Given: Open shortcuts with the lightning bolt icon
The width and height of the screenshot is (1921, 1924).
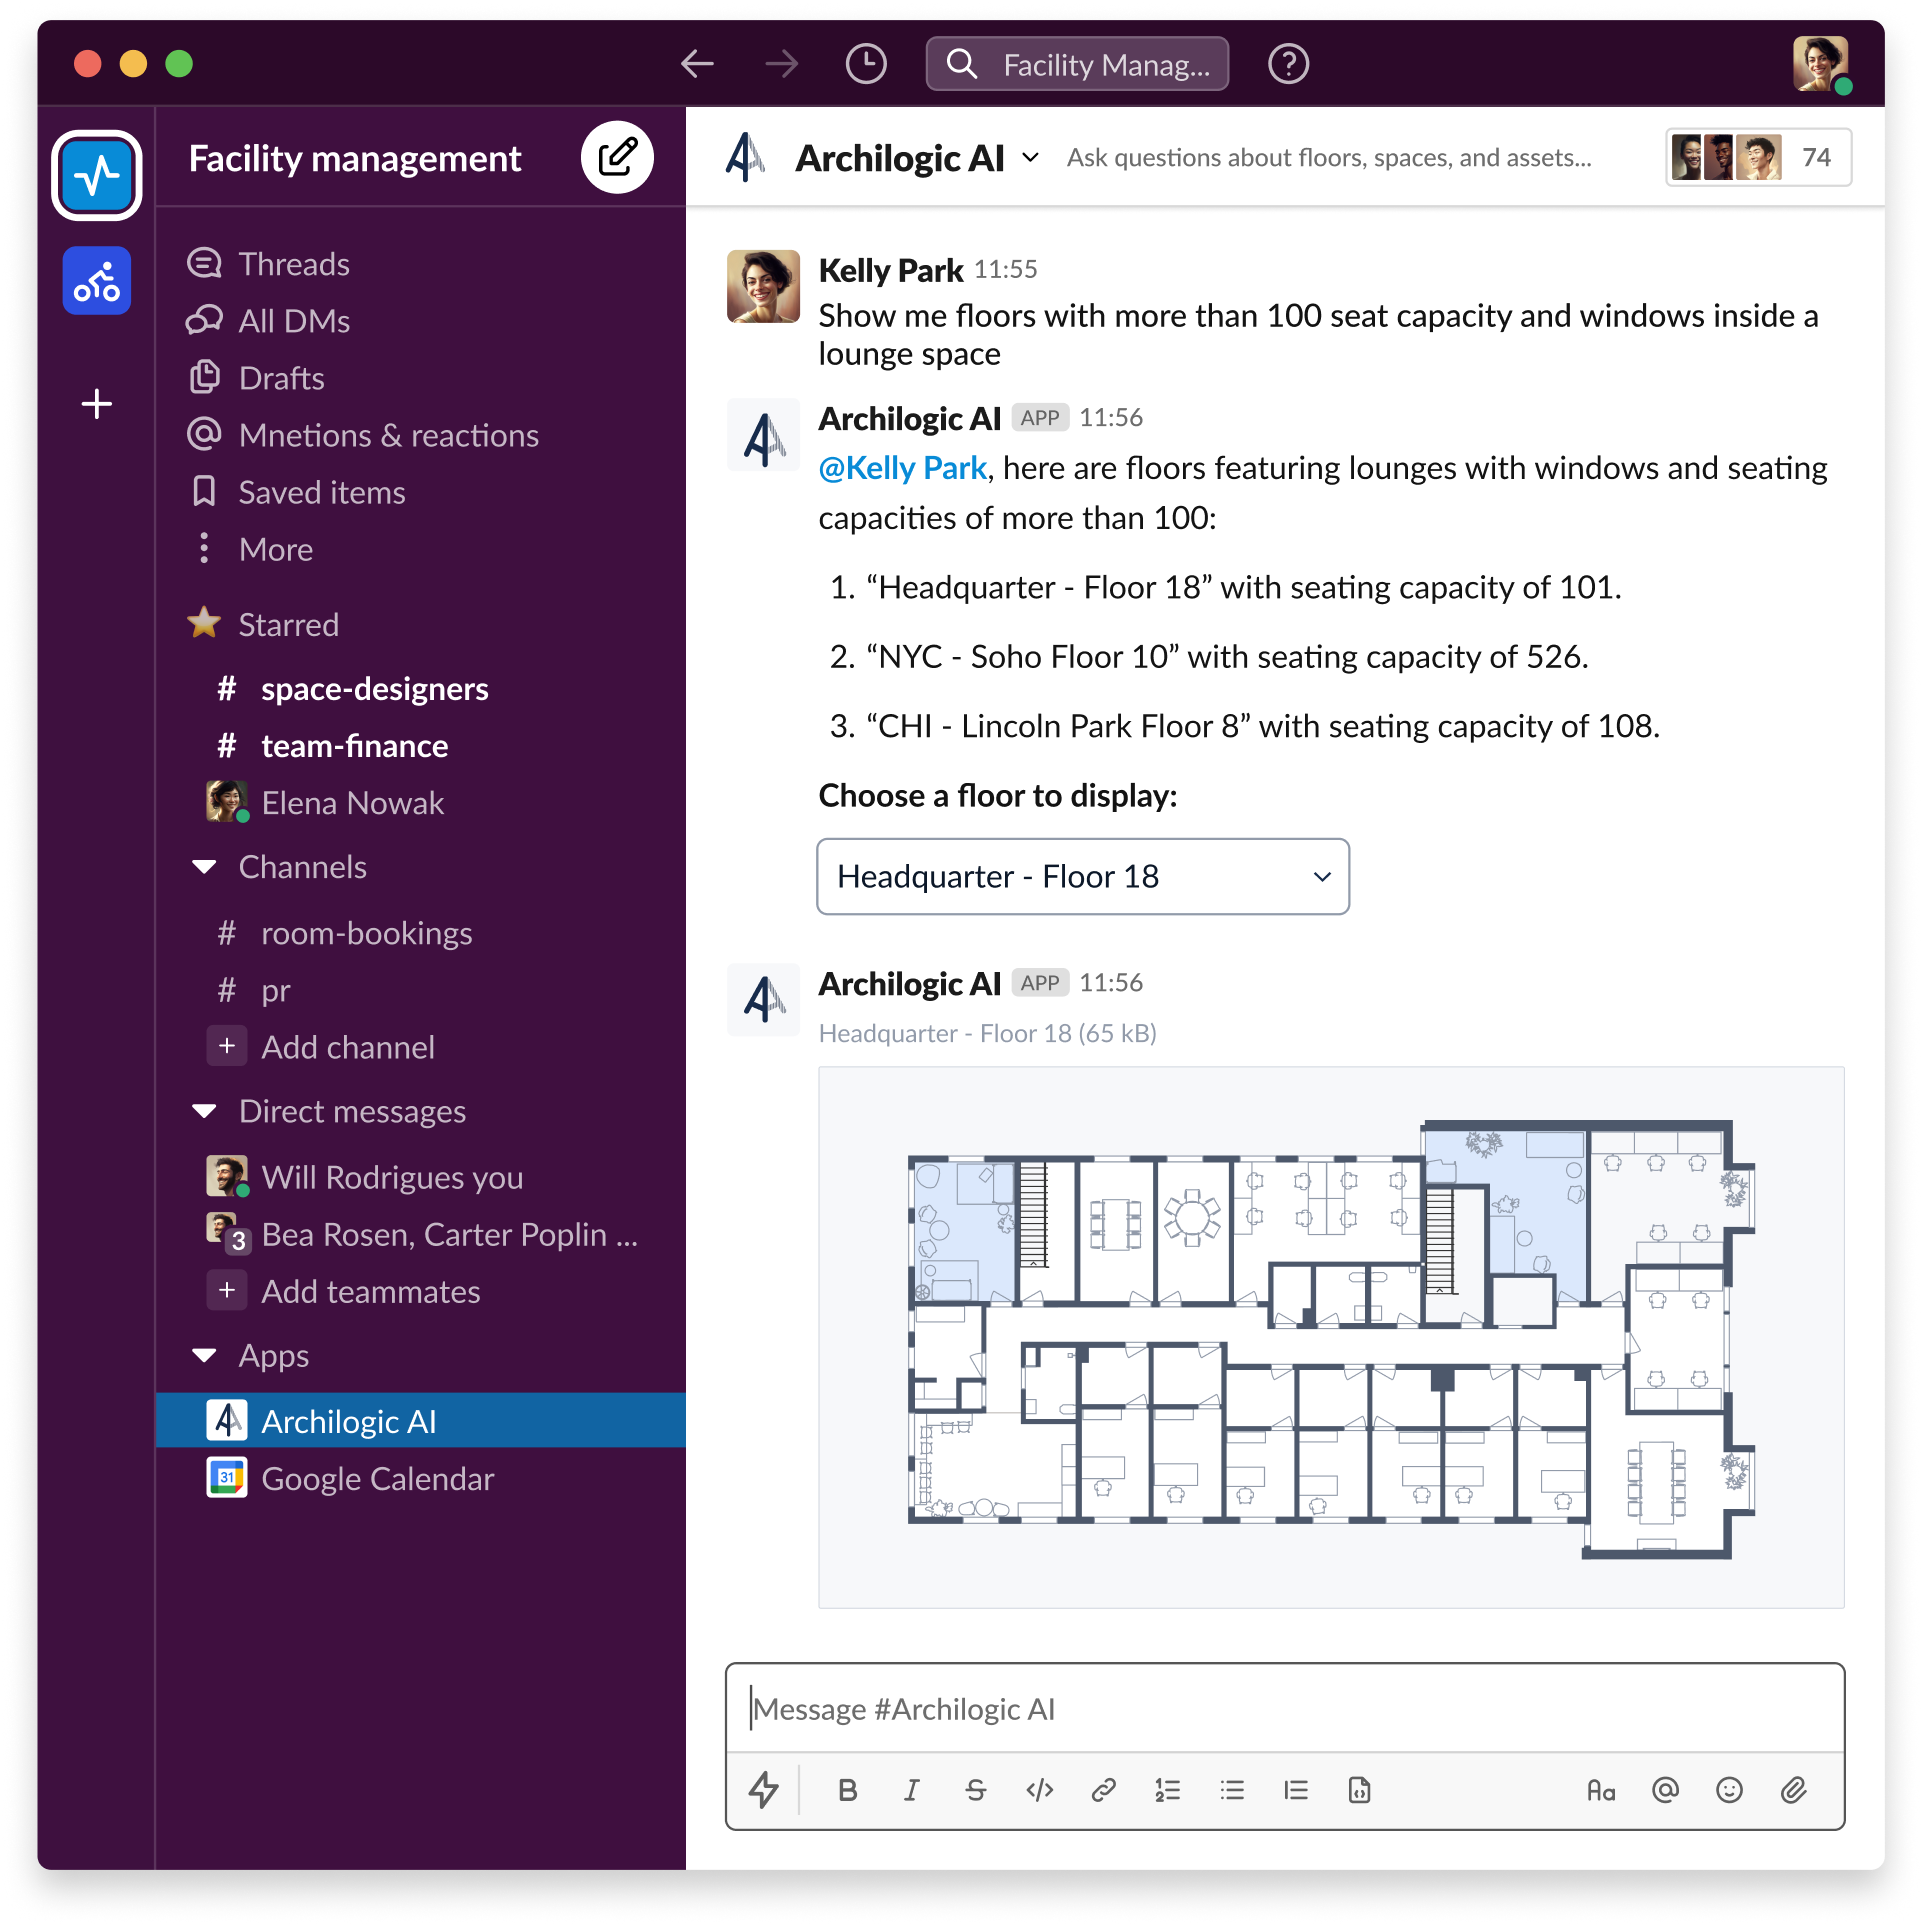Looking at the screenshot, I should click(765, 1790).
